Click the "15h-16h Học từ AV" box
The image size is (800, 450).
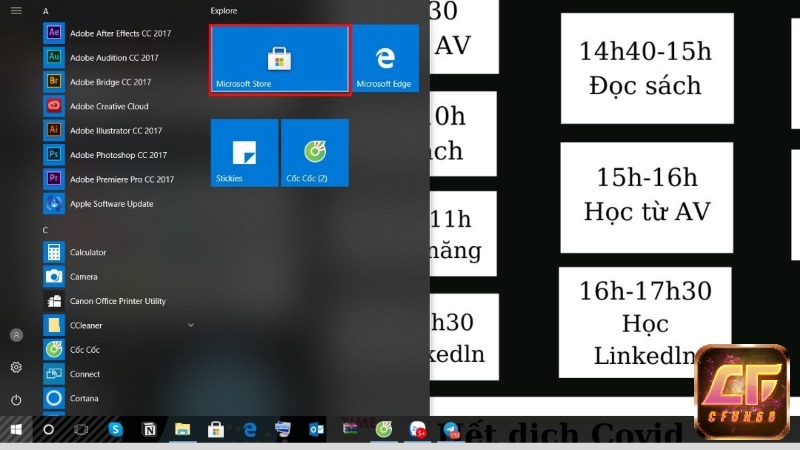point(646,197)
